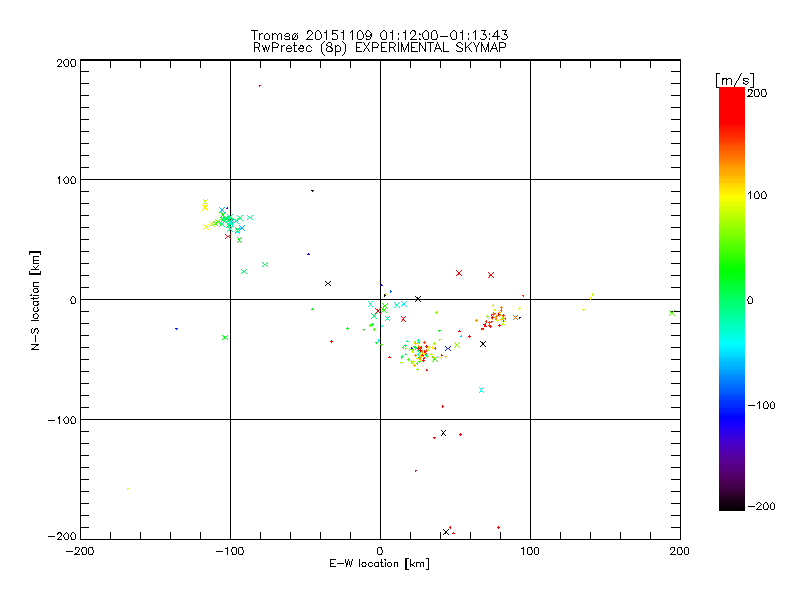800x600 pixels.
Task: Click the y-axis tick label 200
Action: 66,63
